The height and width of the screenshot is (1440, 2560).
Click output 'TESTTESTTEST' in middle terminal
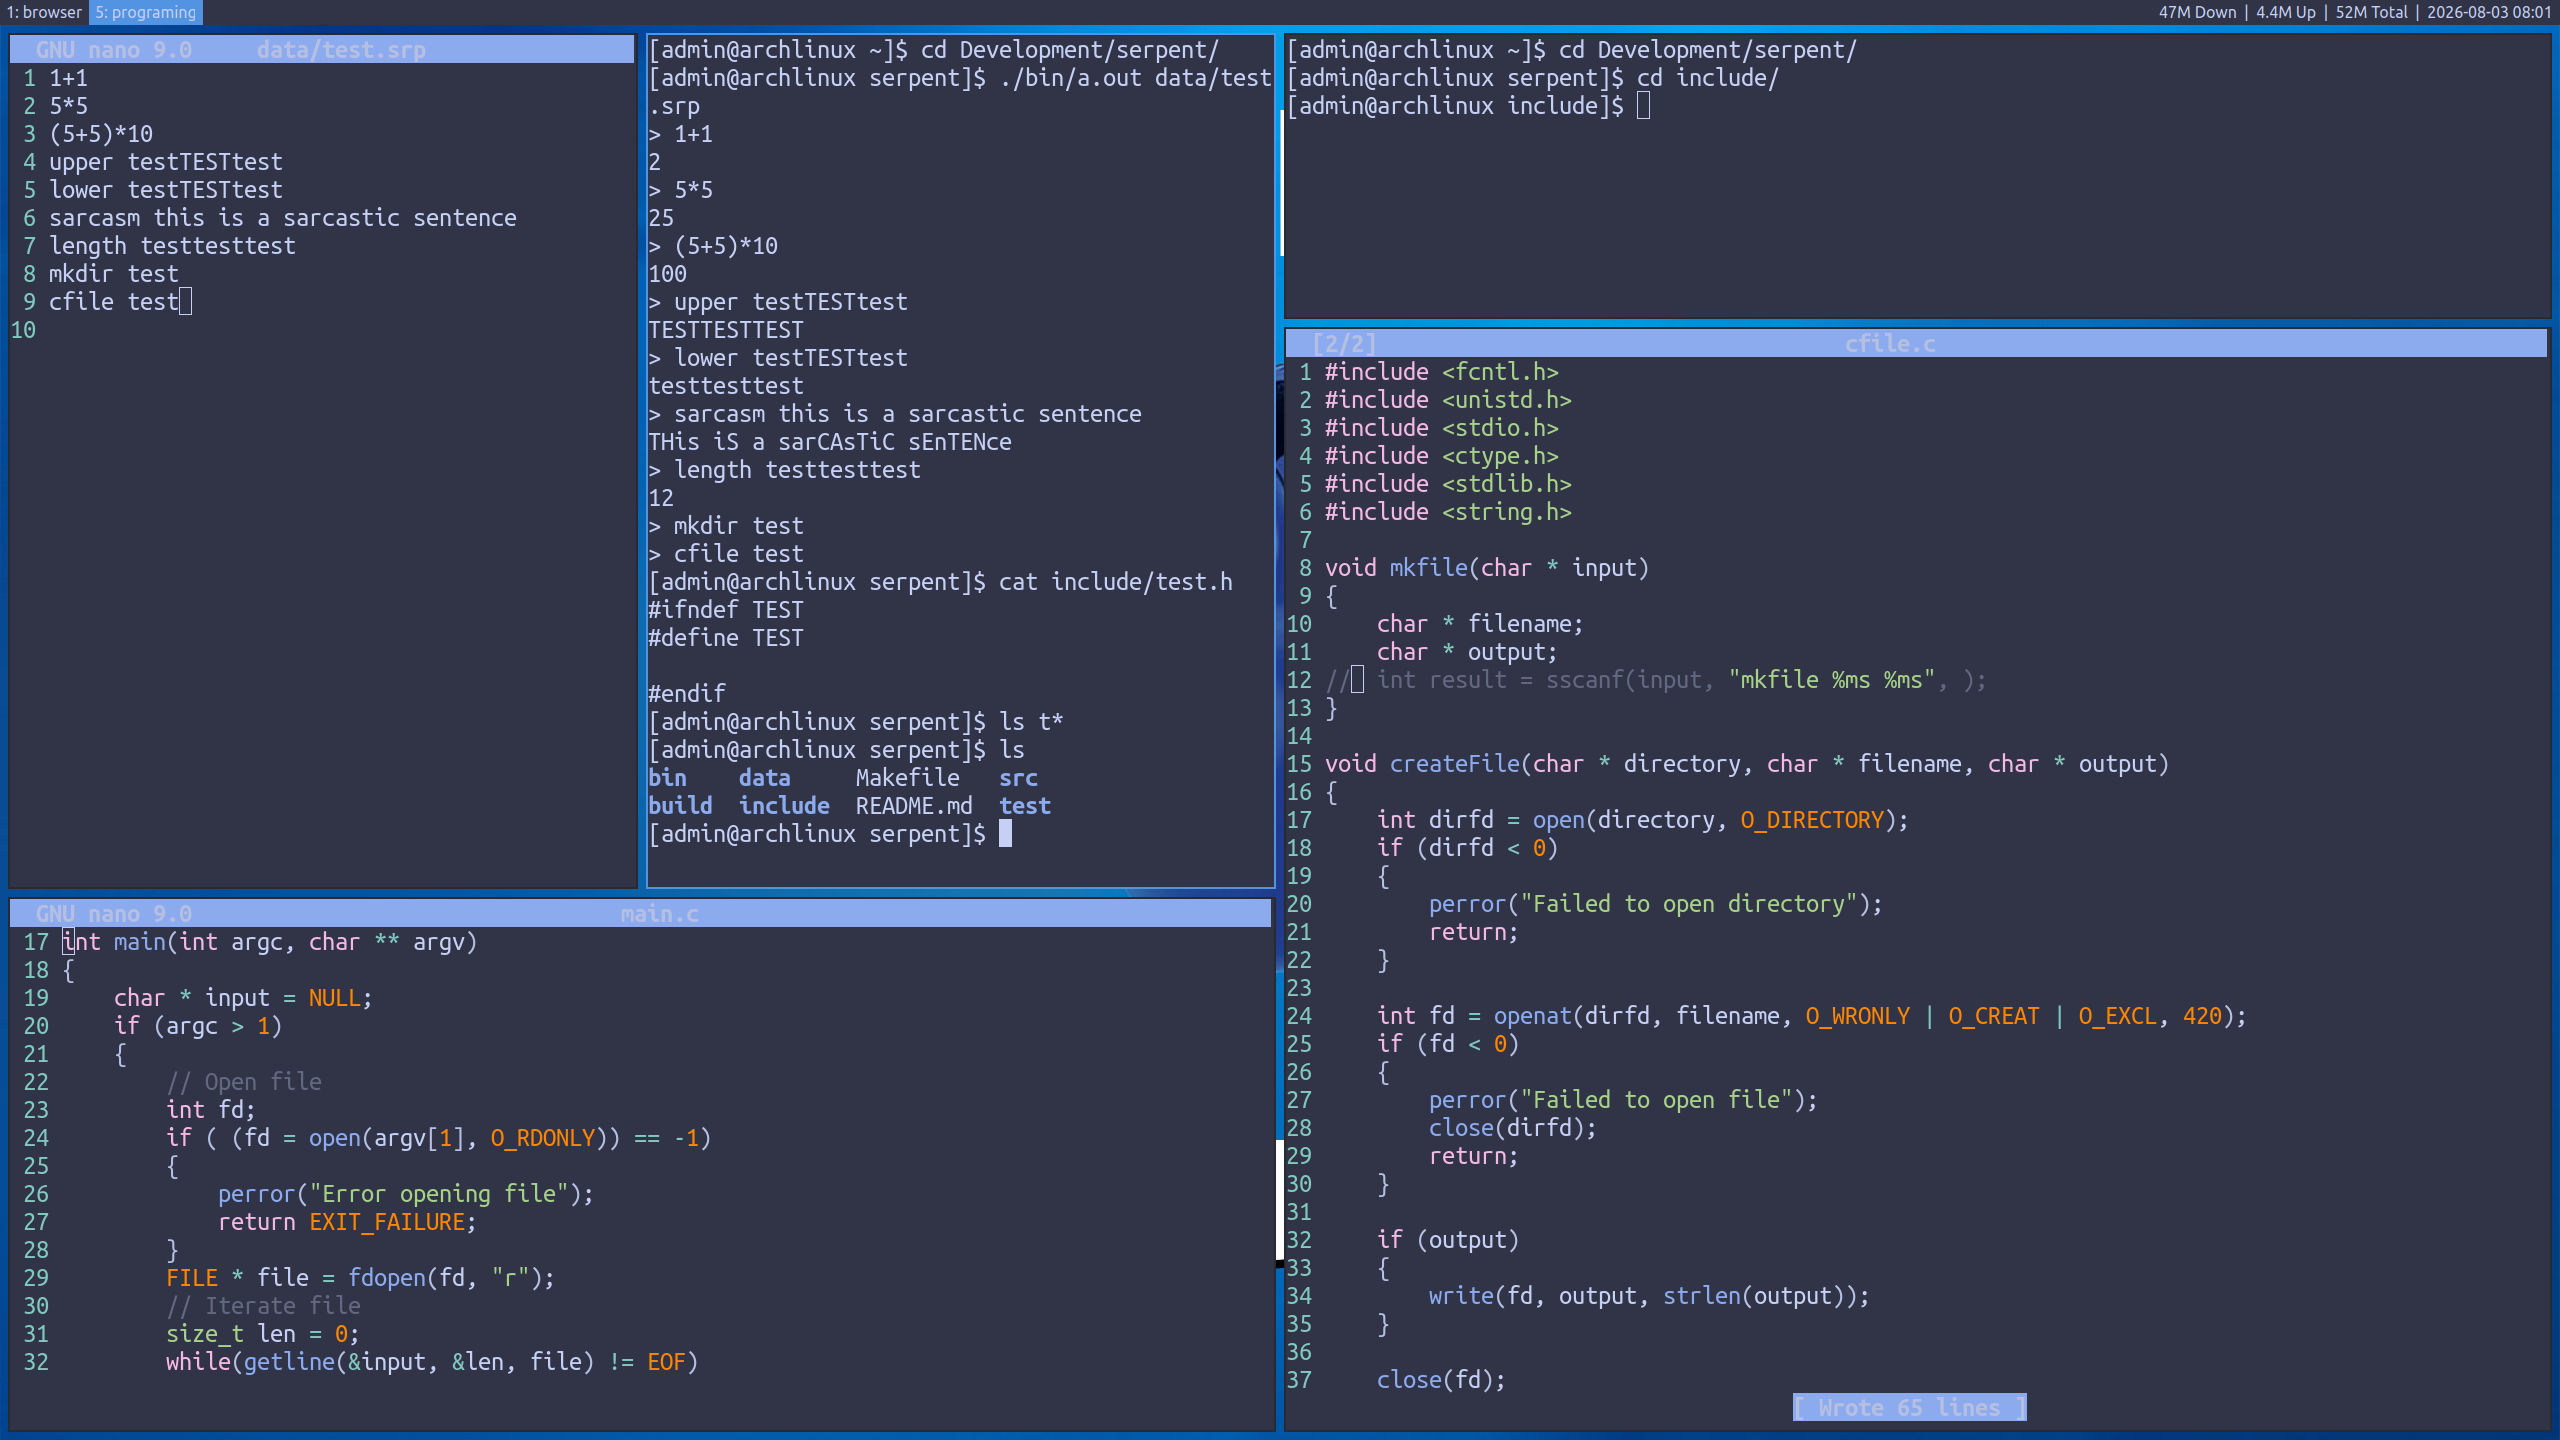click(x=726, y=330)
